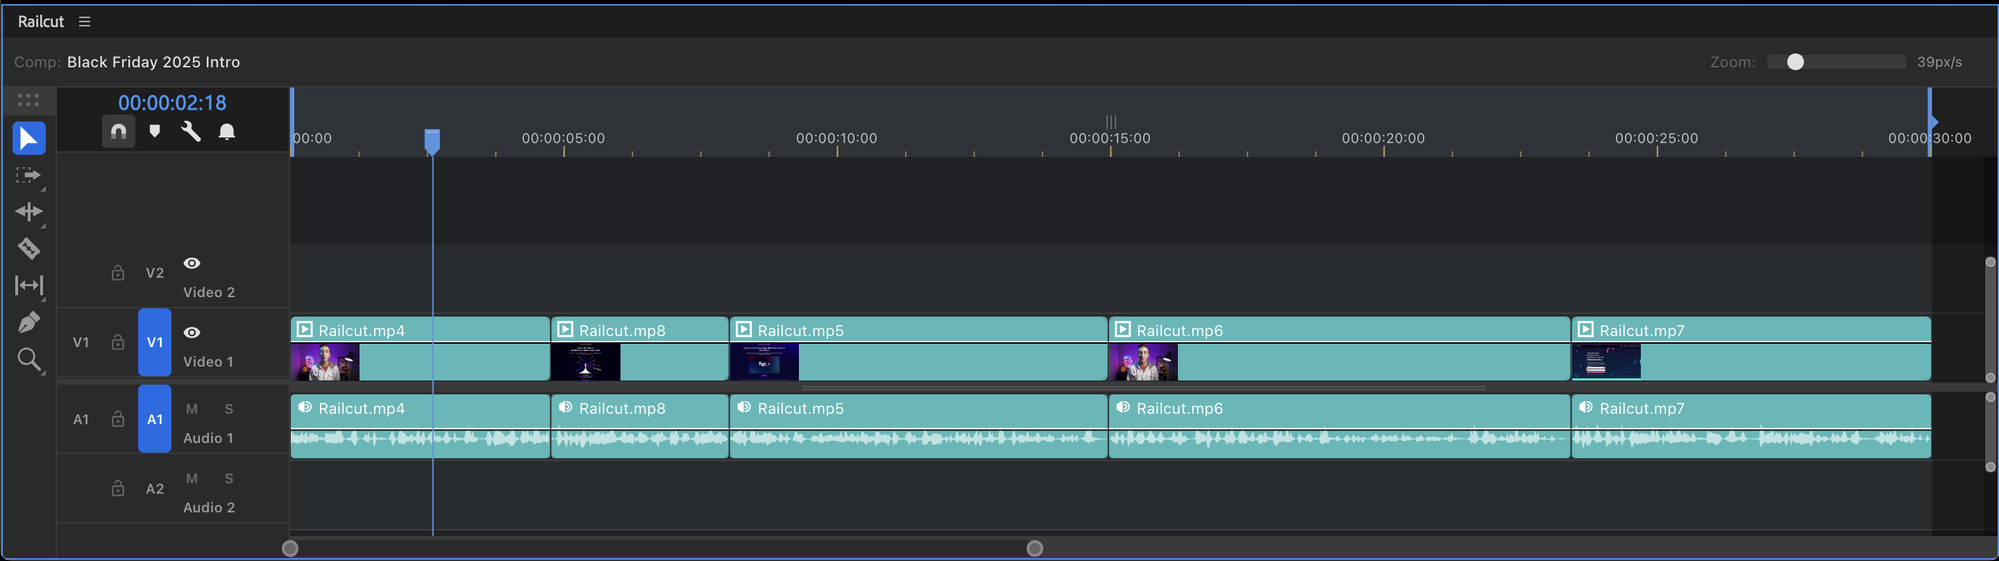Click the 00:00:20:00 ruler label
Image resolution: width=1999 pixels, height=561 pixels.
tap(1383, 138)
